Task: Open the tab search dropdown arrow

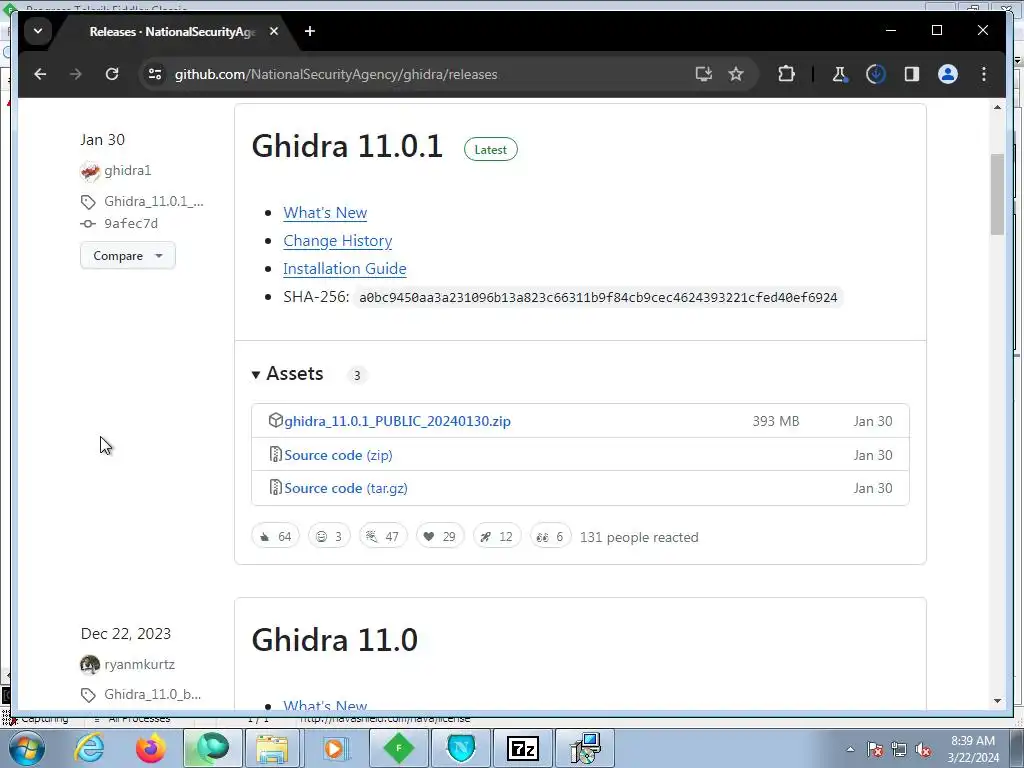Action: [38, 31]
